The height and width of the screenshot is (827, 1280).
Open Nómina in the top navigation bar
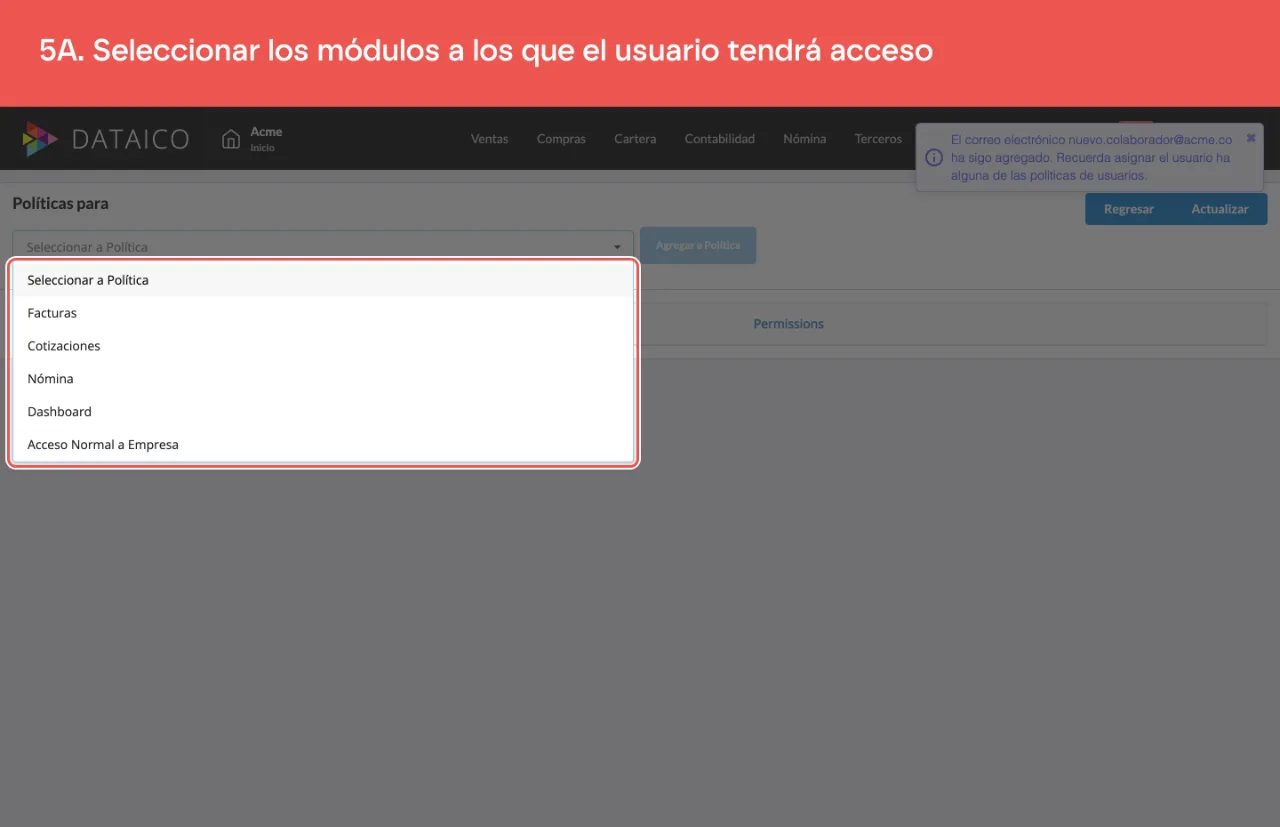coord(805,139)
